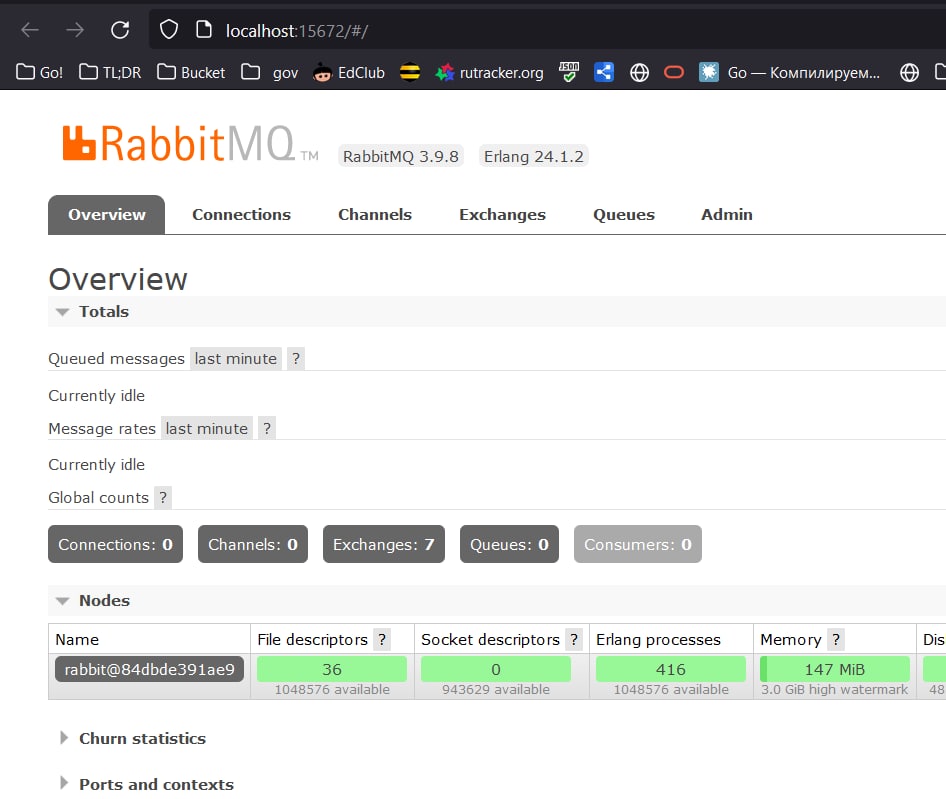The width and height of the screenshot is (946, 799).
Task: Switch to the Queues tab
Action: [x=624, y=214]
